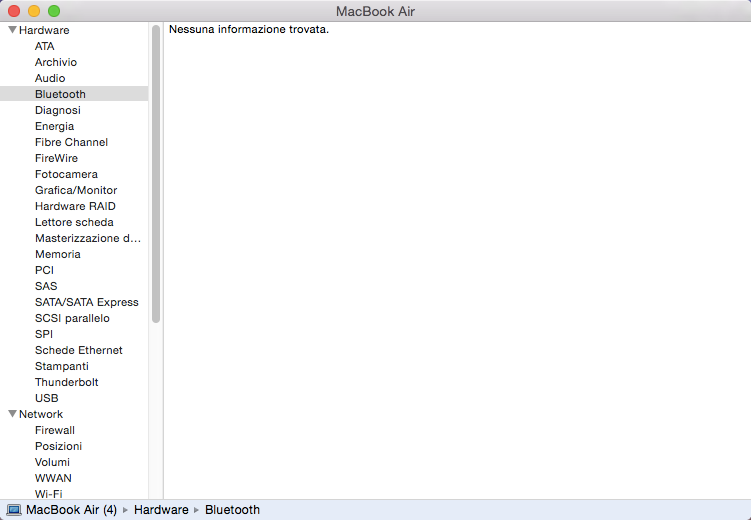Viewport: 751px width, 520px height.
Task: Click the MacBook Air computer icon in path bar
Action: coord(14,510)
